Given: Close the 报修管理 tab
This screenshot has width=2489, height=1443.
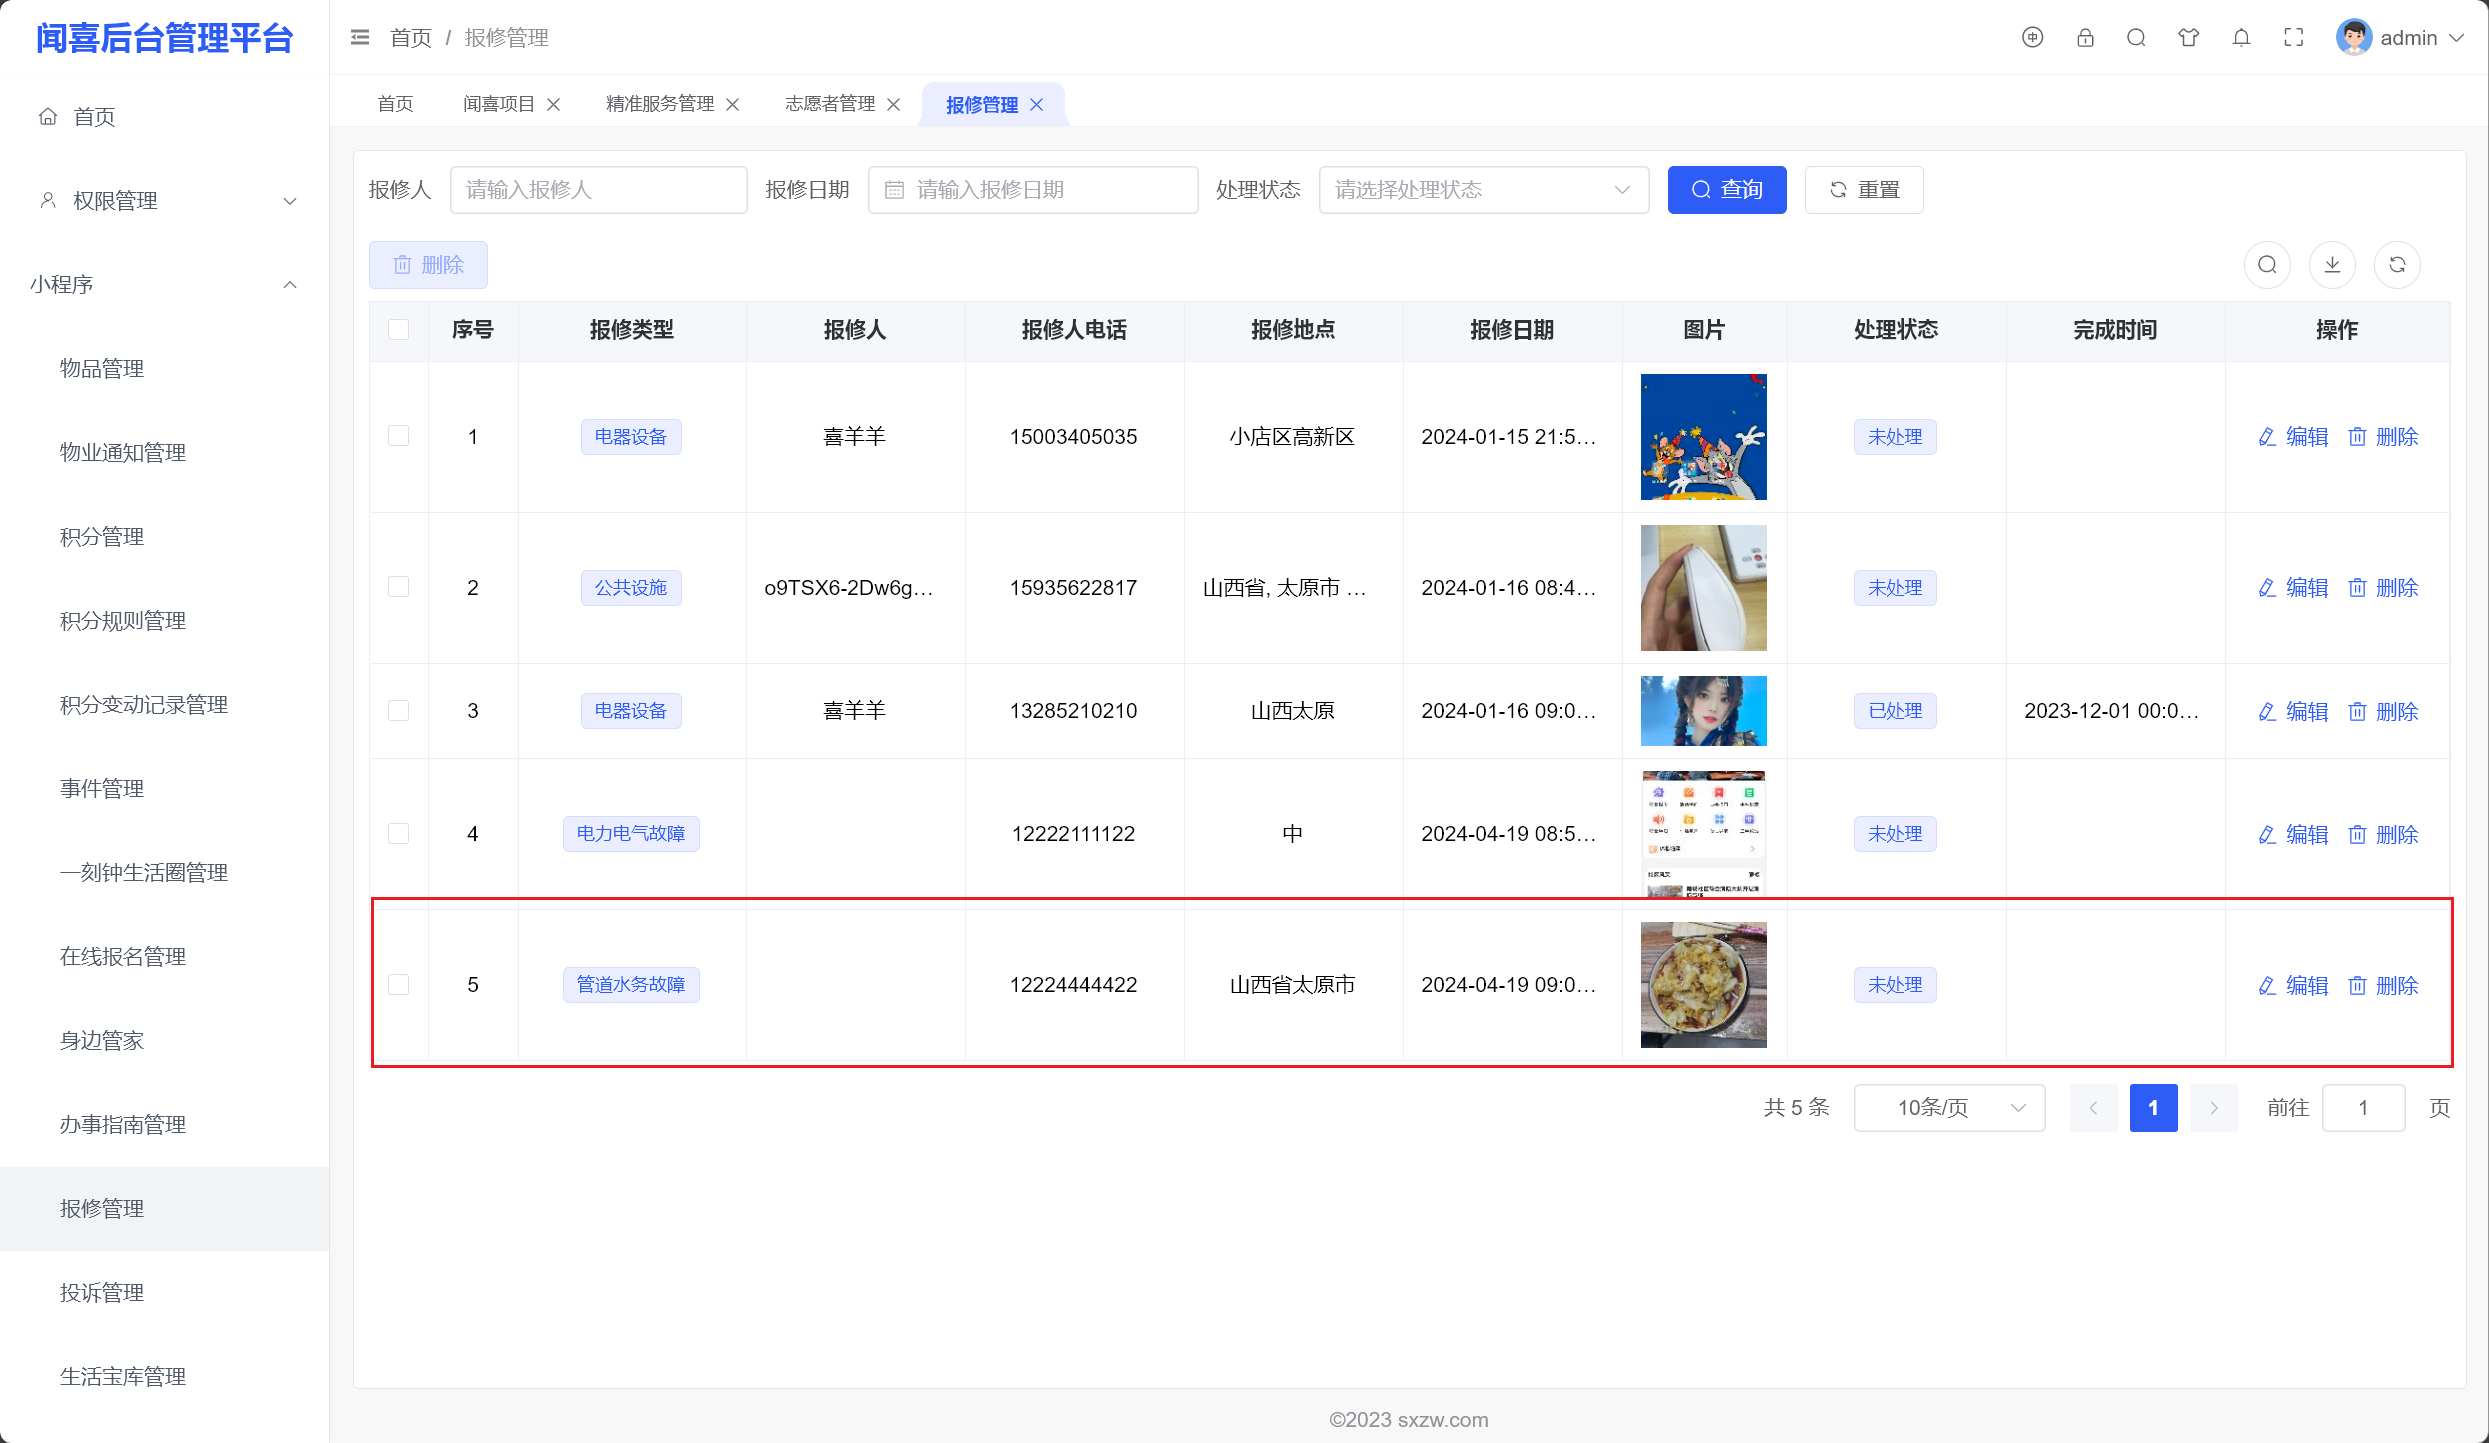Looking at the screenshot, I should point(1037,104).
